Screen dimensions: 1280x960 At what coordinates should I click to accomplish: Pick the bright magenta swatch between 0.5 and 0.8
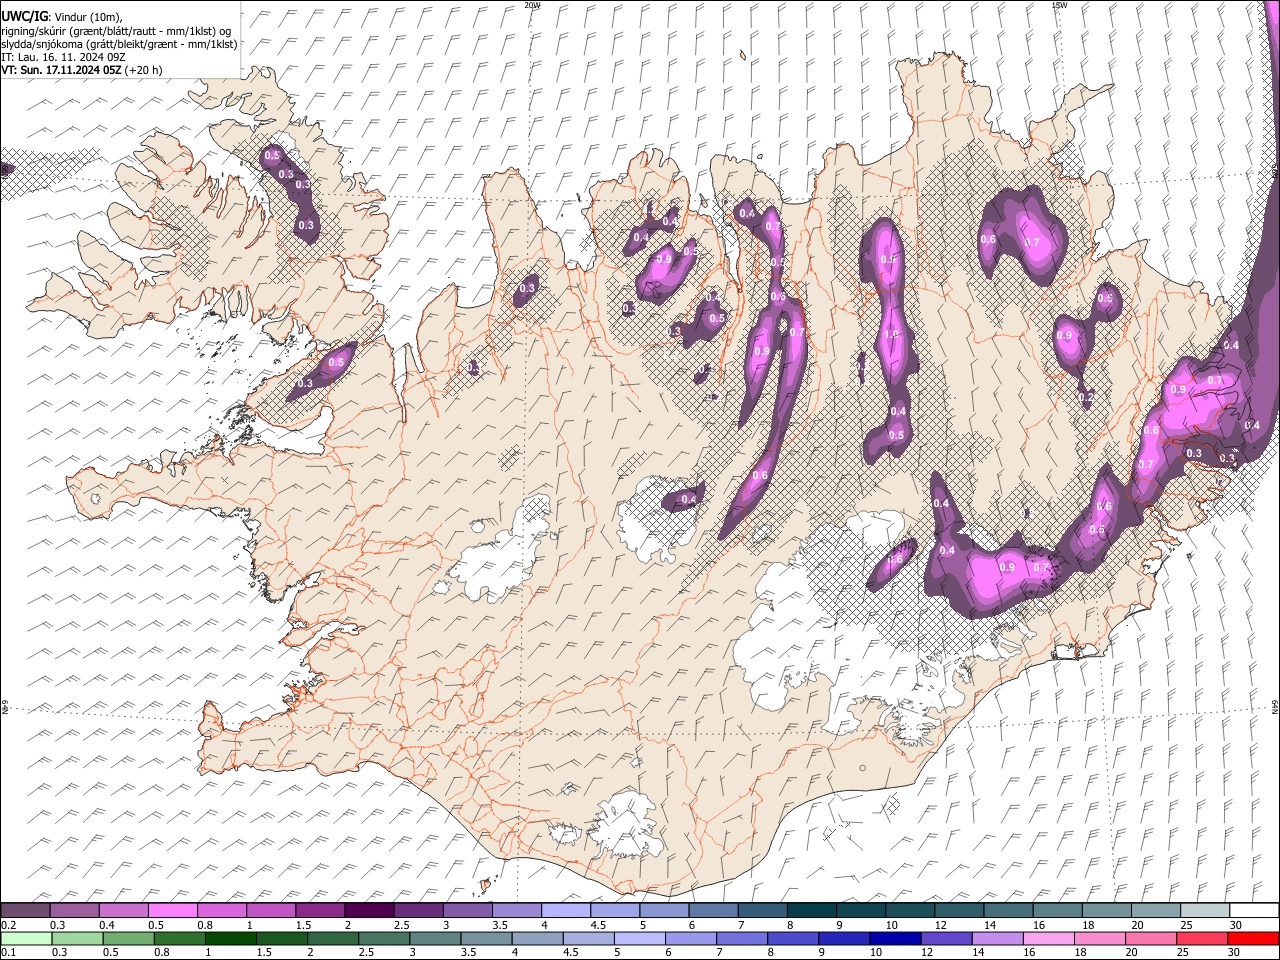[x=173, y=910]
